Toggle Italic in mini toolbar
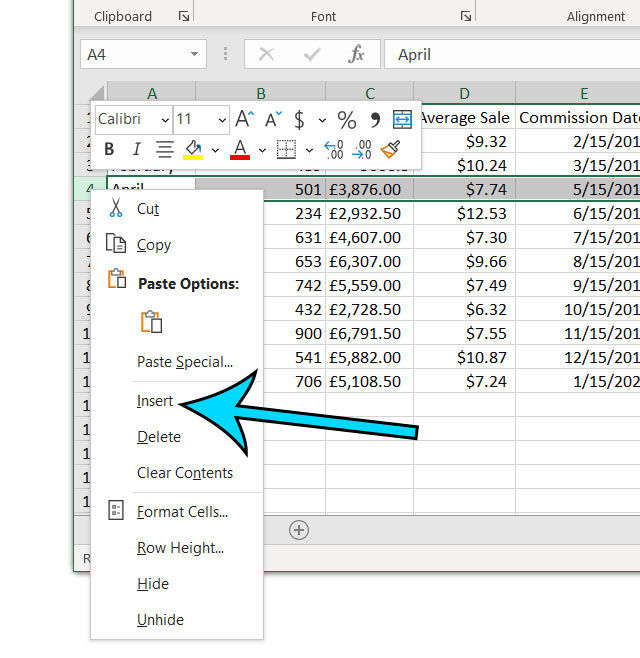The image size is (640, 658). coord(136,149)
